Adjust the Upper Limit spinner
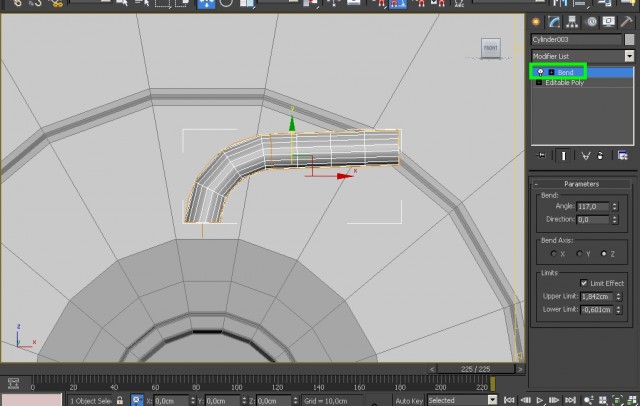 619,296
